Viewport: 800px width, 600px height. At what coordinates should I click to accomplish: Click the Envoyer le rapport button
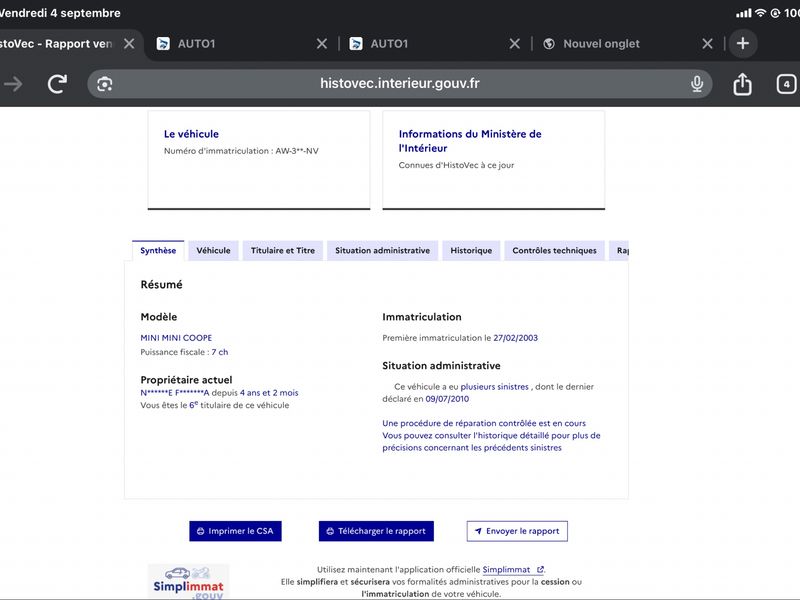pyautogui.click(x=517, y=531)
